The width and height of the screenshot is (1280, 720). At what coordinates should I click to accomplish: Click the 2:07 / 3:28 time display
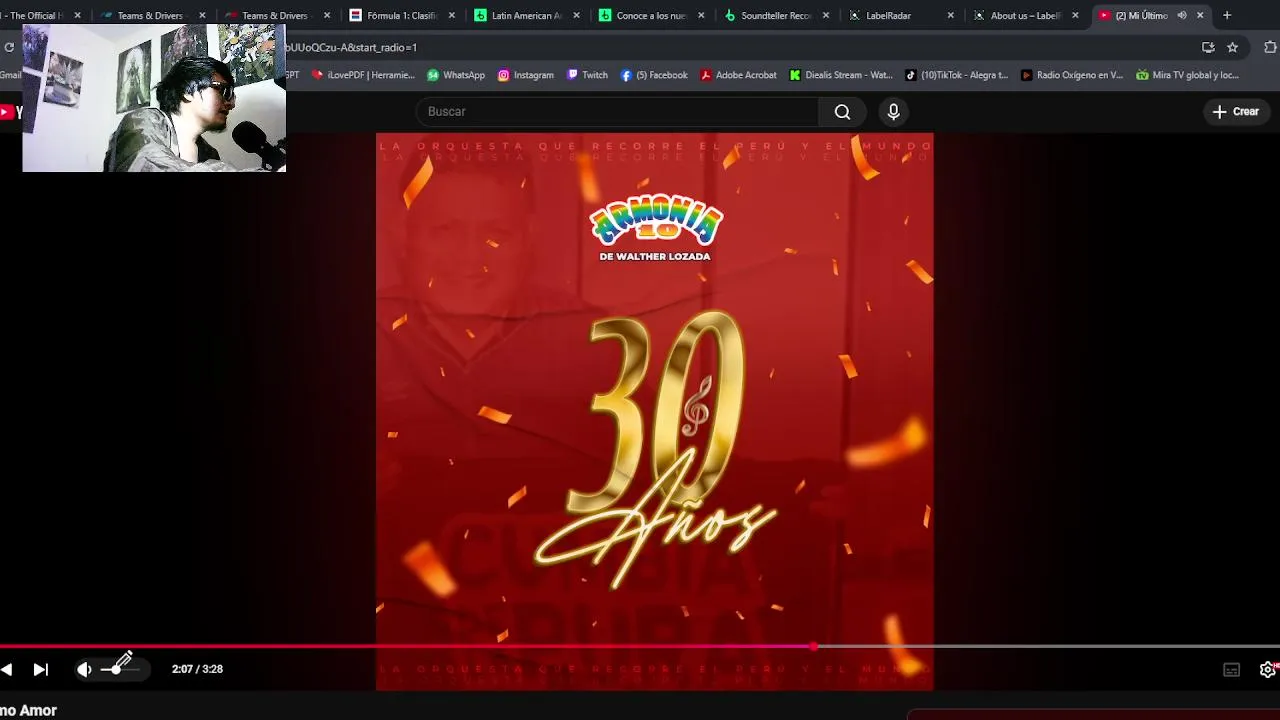click(197, 669)
